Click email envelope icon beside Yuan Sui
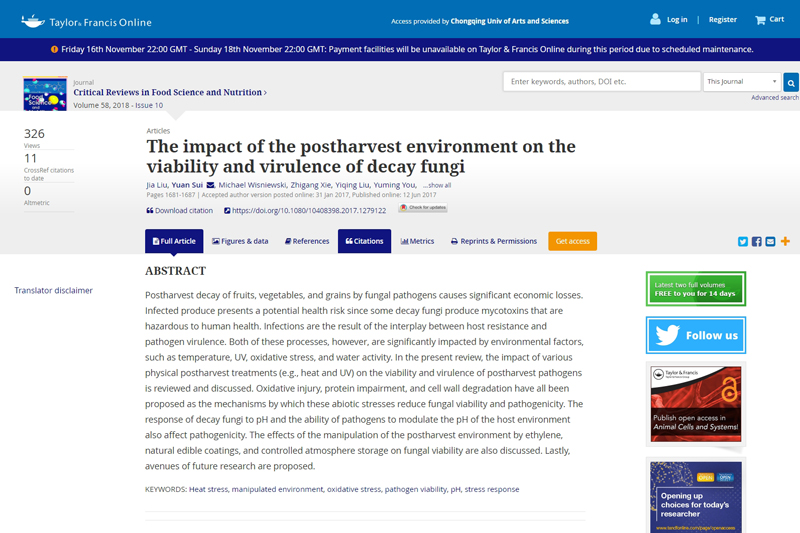Viewport: 800px width, 533px height. point(210,185)
